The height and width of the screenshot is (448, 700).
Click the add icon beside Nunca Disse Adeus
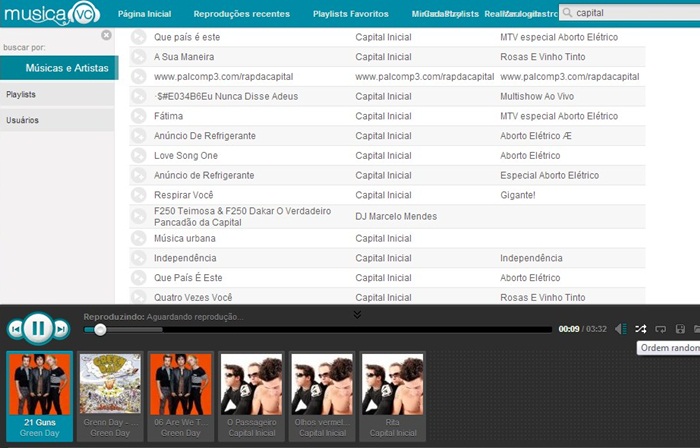point(138,96)
